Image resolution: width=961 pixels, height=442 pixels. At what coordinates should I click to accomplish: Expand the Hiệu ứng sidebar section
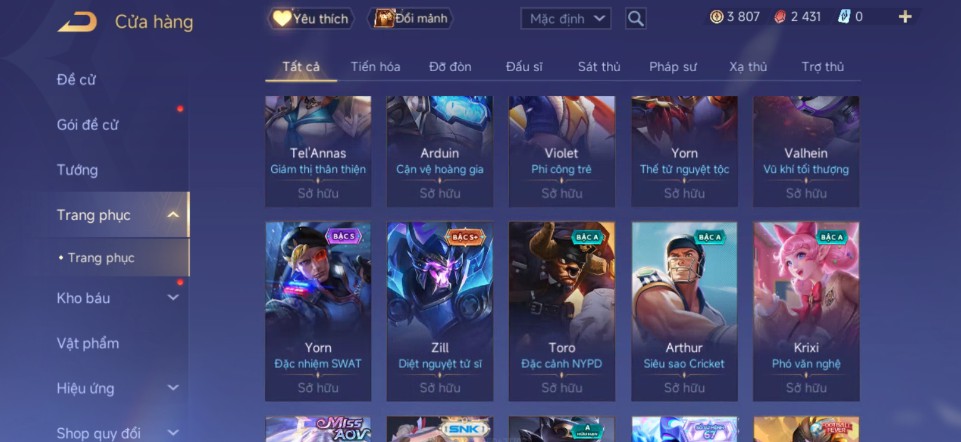[x=173, y=388]
